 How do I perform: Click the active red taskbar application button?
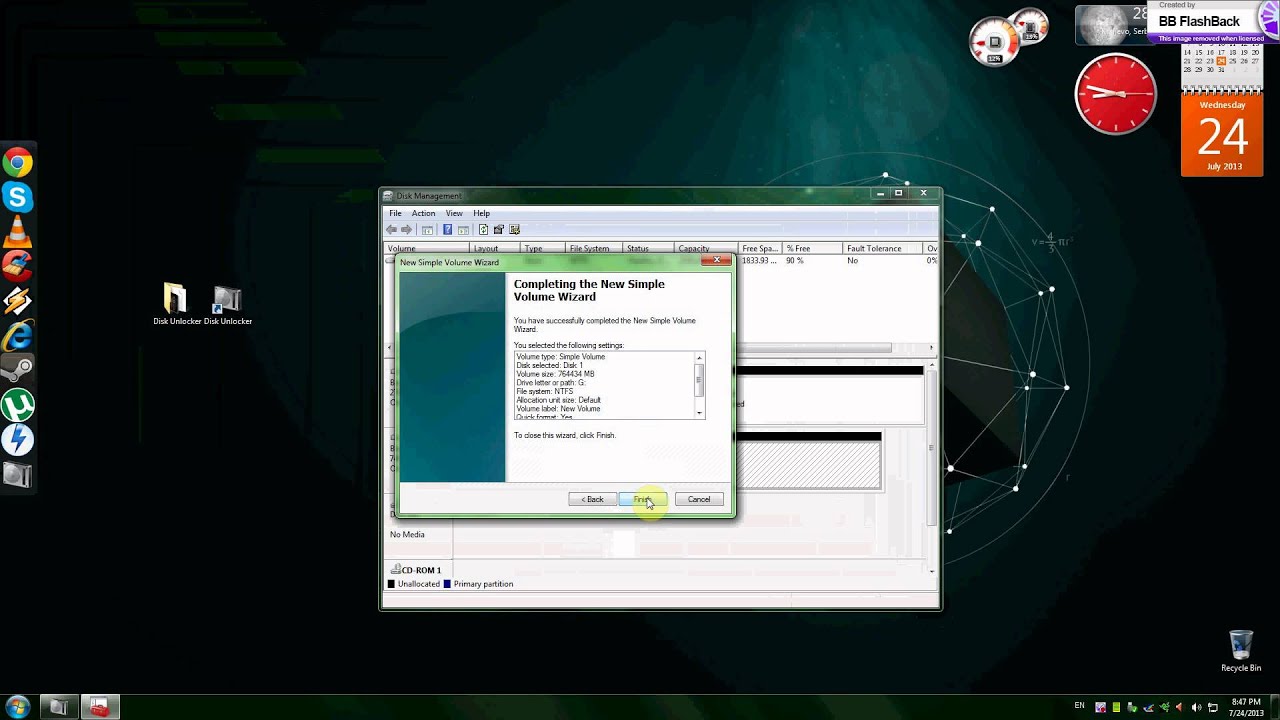(x=100, y=707)
